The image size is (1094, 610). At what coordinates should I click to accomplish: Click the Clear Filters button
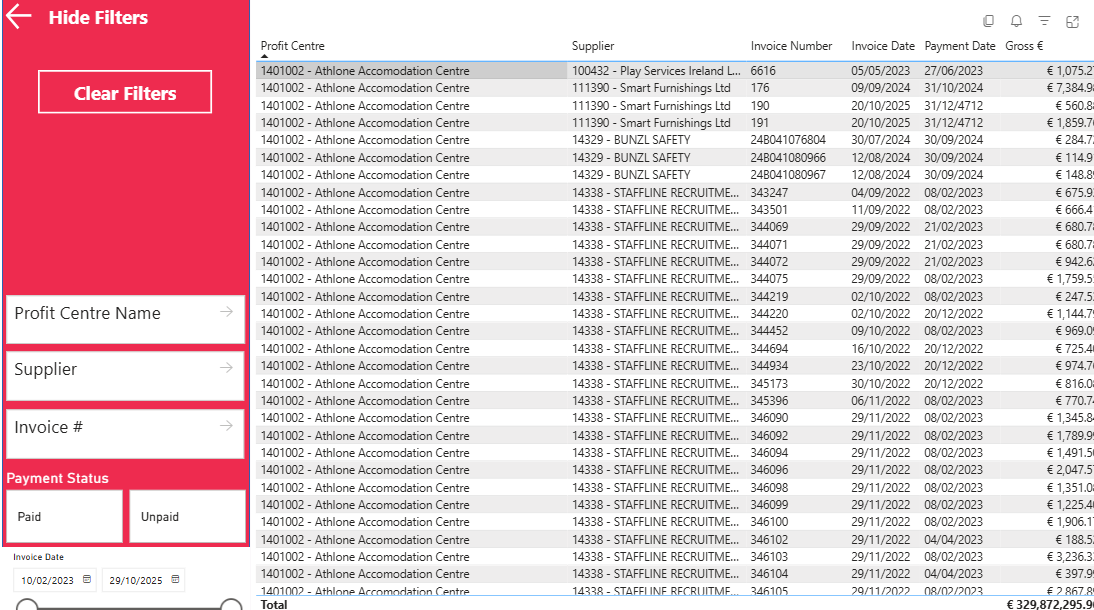tap(125, 93)
